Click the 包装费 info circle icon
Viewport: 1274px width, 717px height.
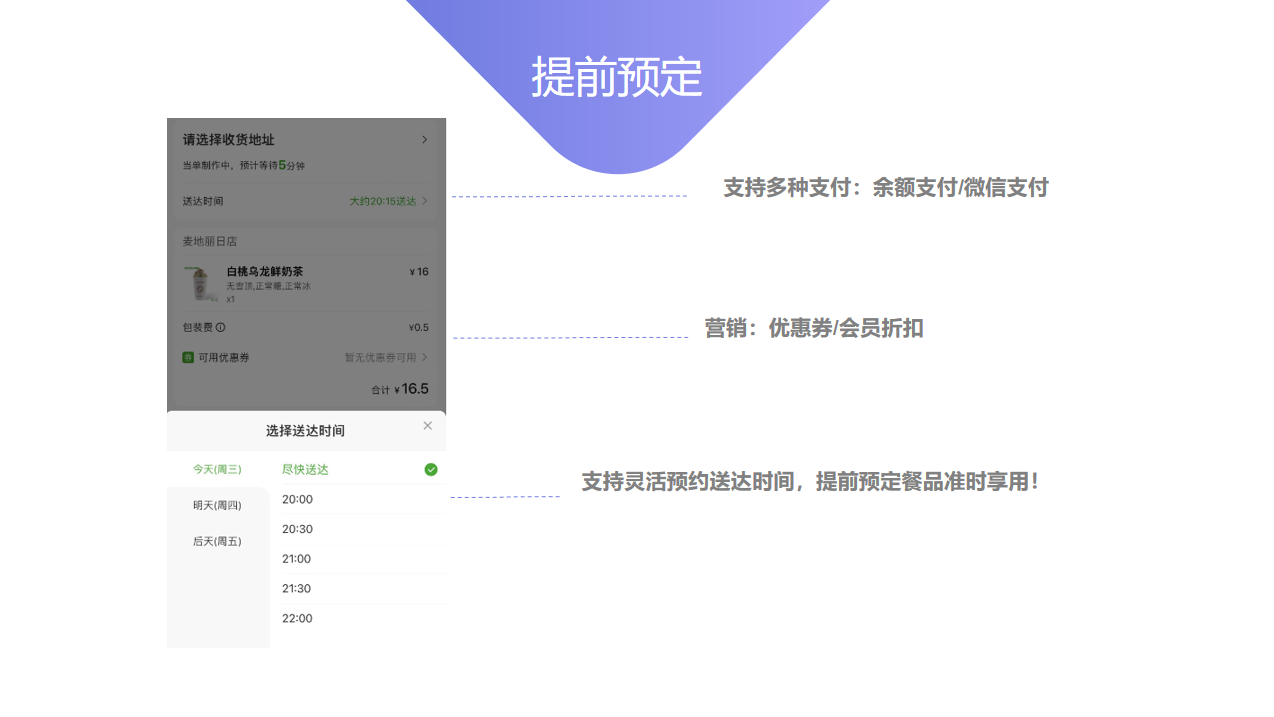click(220, 327)
